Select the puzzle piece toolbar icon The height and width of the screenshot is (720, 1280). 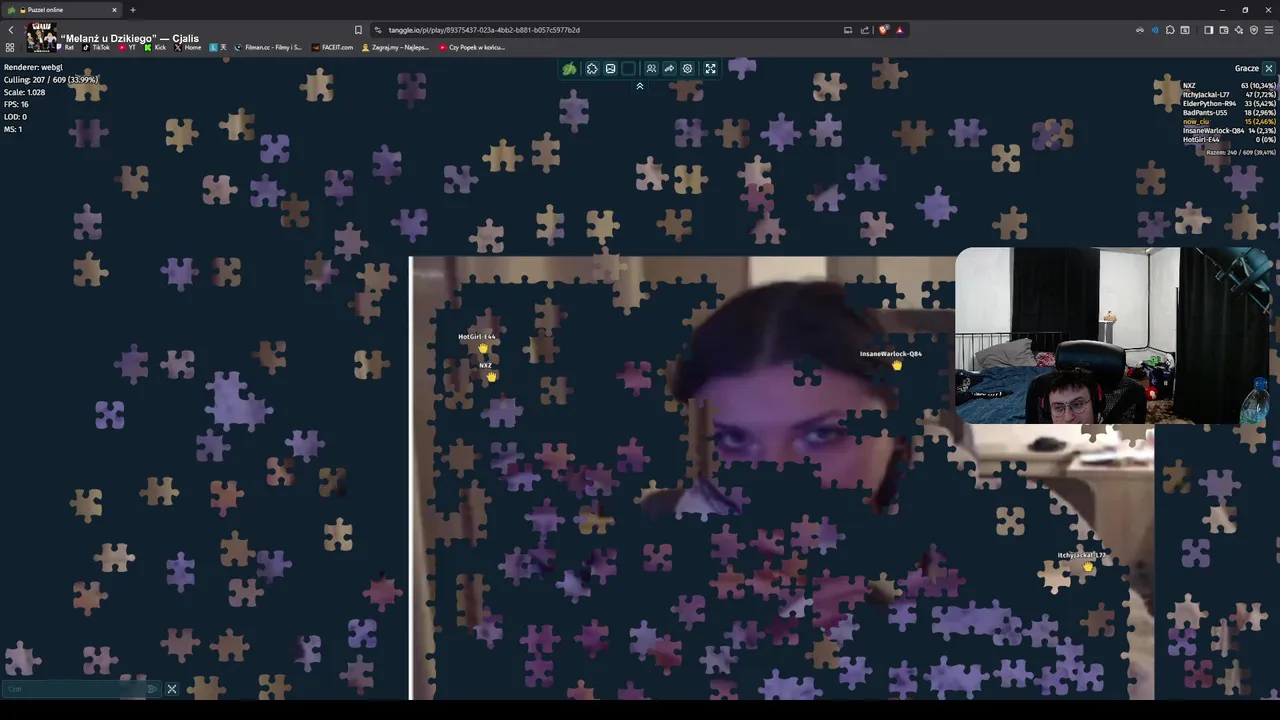592,69
